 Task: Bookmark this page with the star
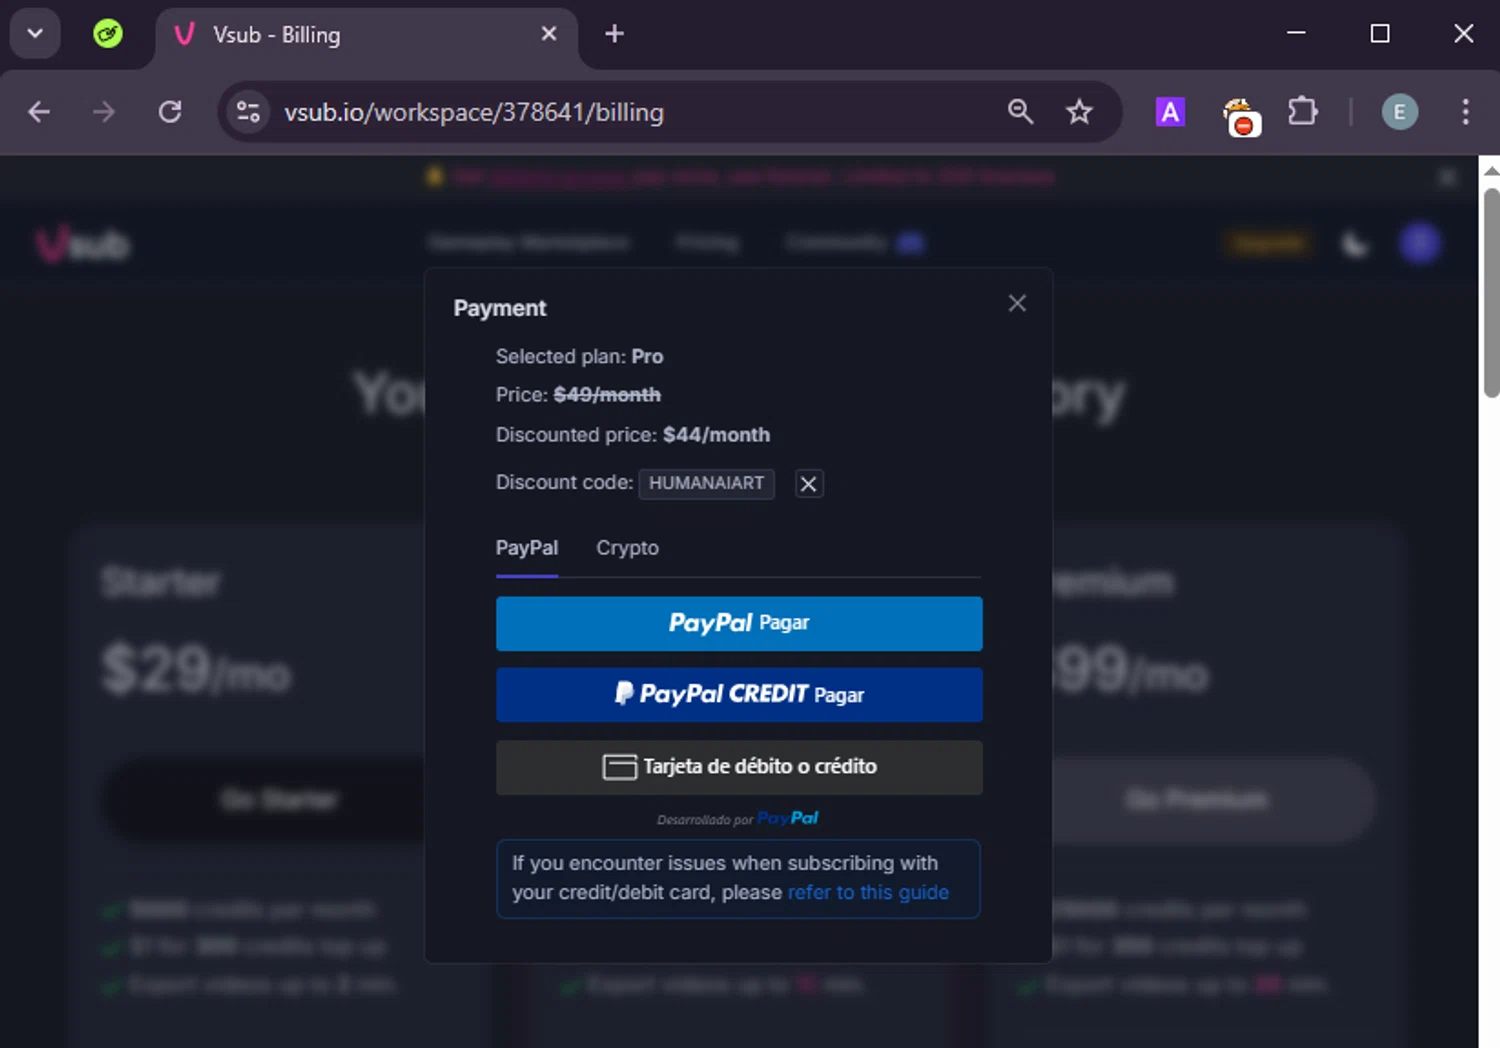coord(1079,112)
